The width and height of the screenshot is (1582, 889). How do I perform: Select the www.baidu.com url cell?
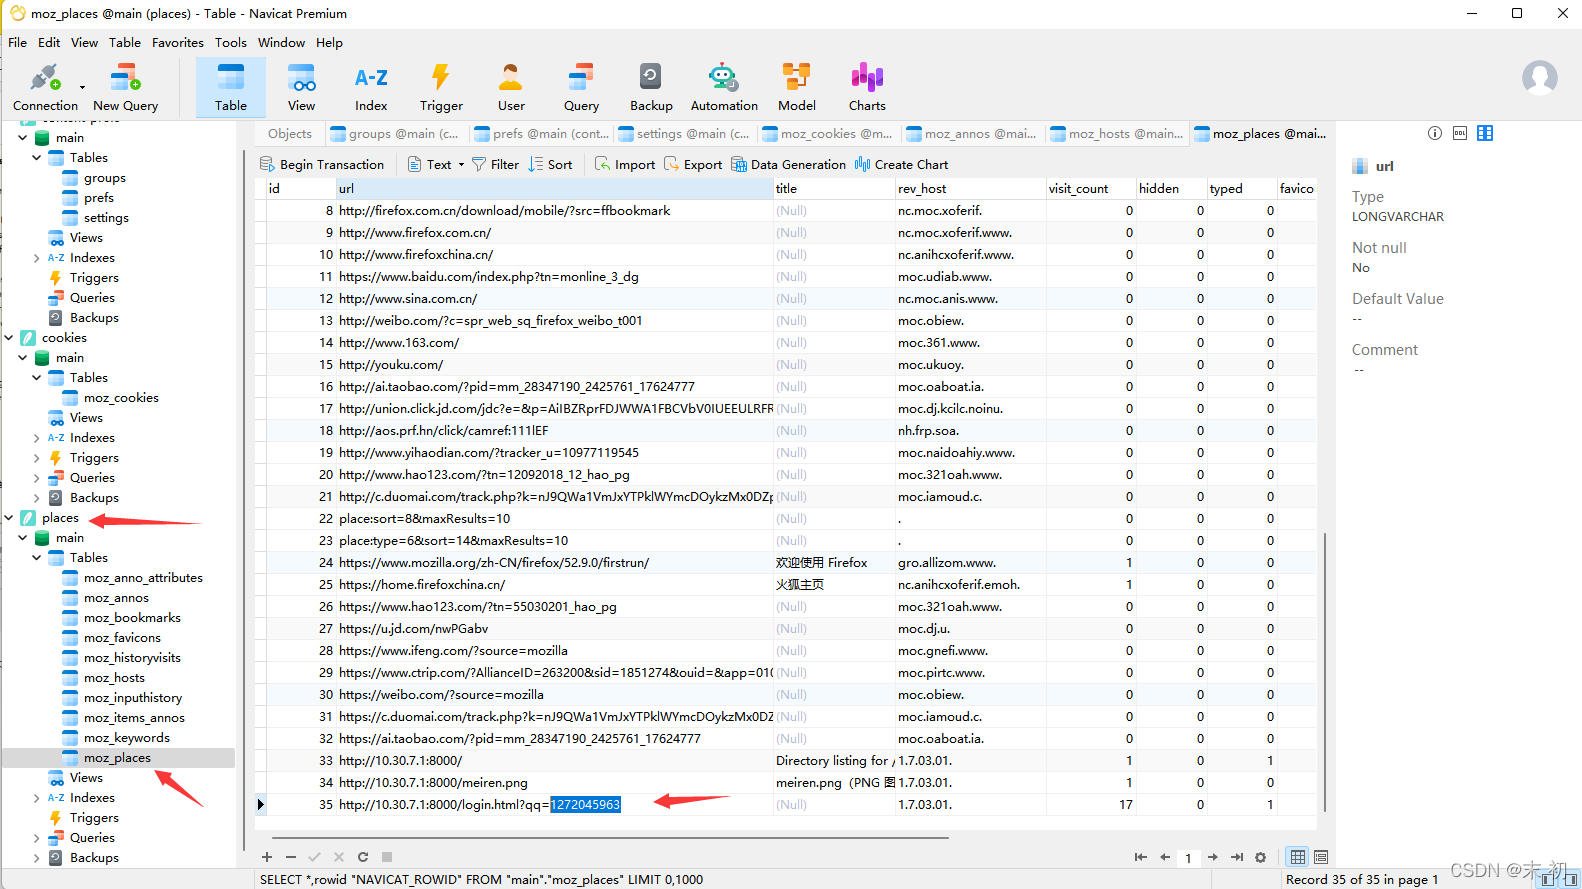(x=554, y=276)
